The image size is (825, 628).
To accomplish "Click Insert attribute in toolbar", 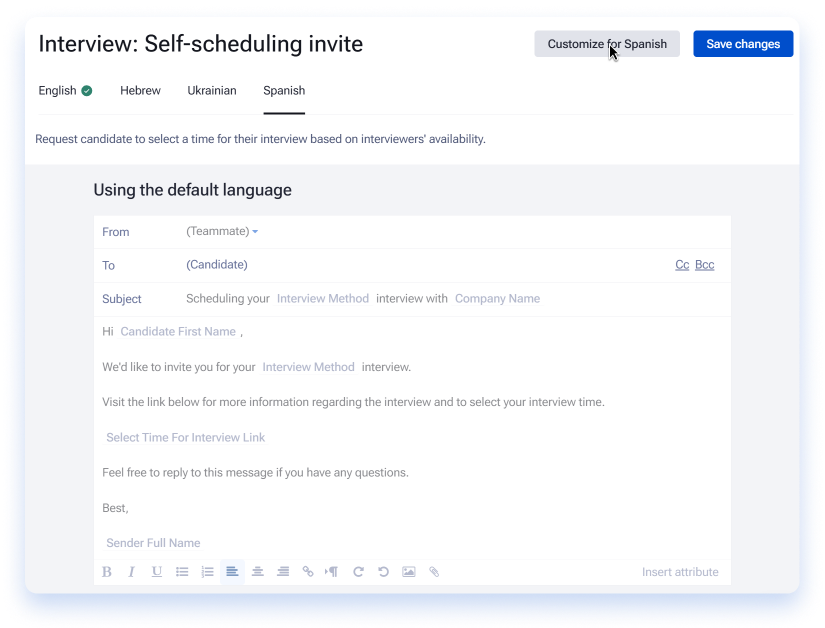I will click(680, 572).
